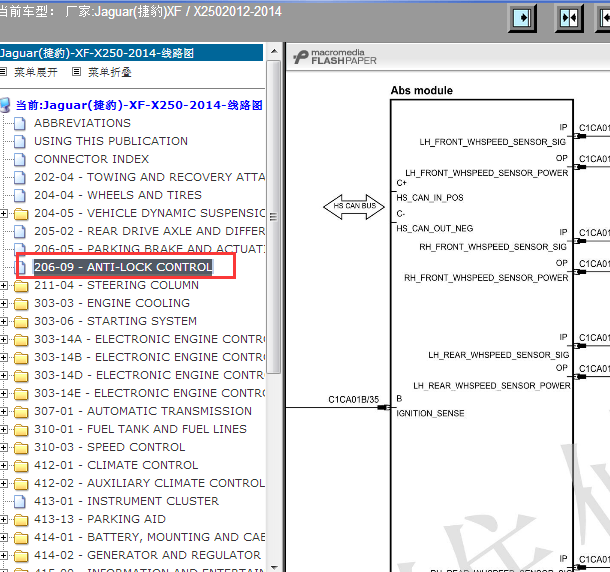The image size is (610, 572).
Task: Click the 菜单折叠 collapse menu link
Action: [x=110, y=72]
